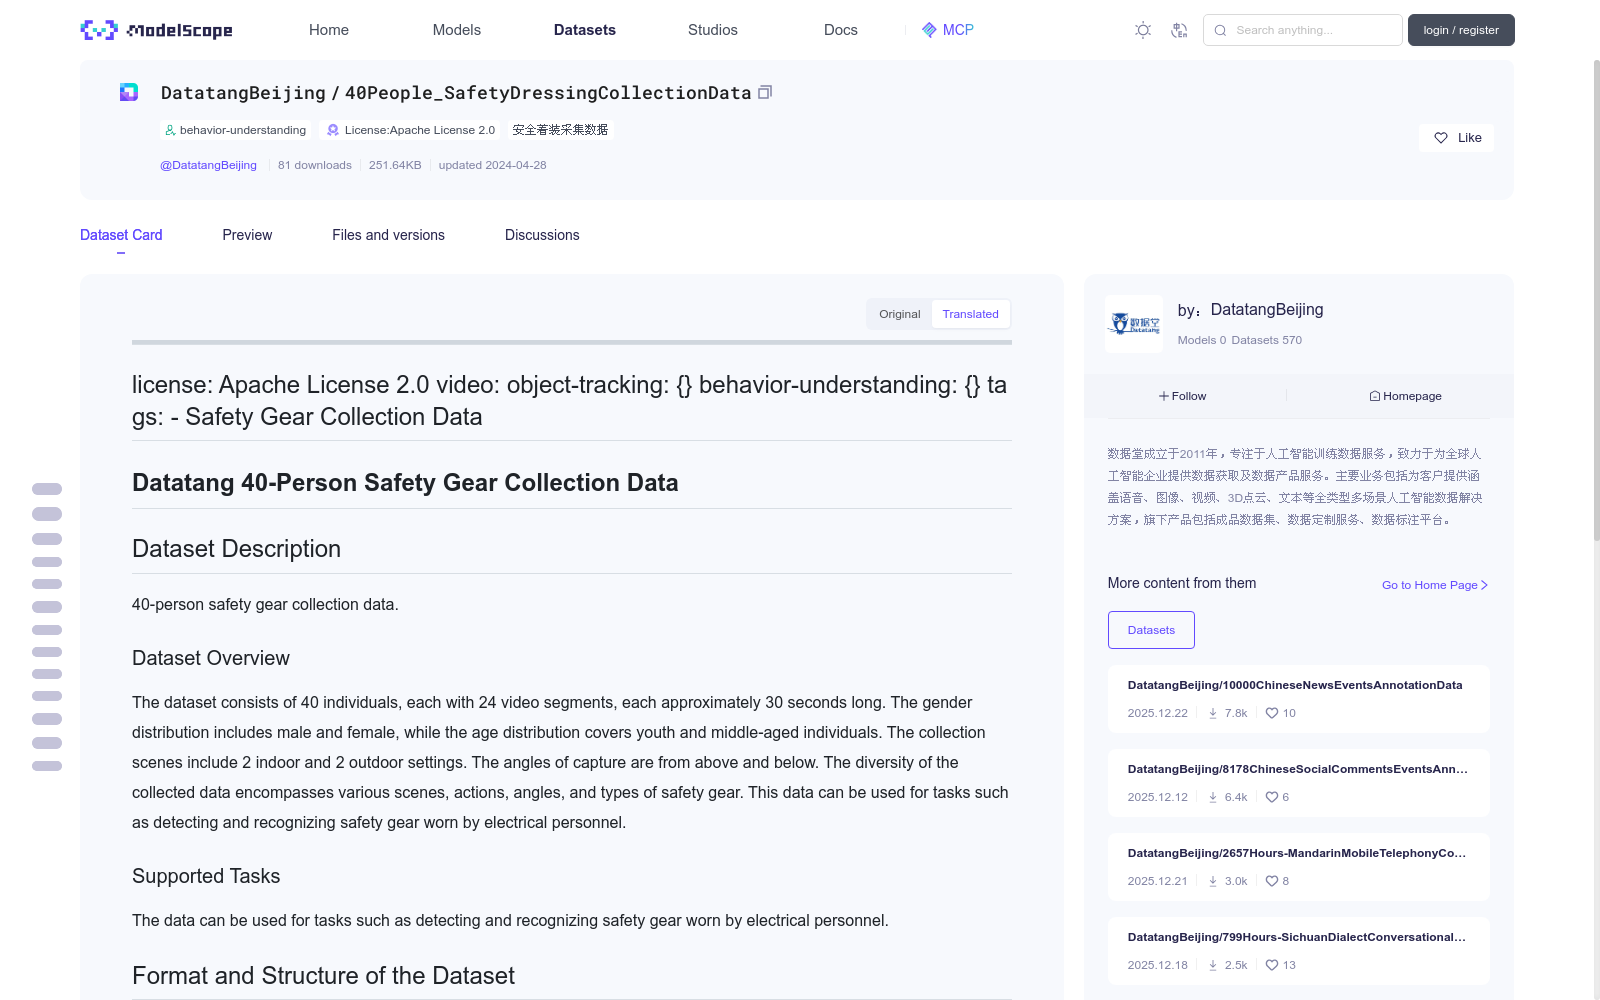Open the language switch icon
Image resolution: width=1600 pixels, height=1000 pixels.
click(x=1179, y=30)
